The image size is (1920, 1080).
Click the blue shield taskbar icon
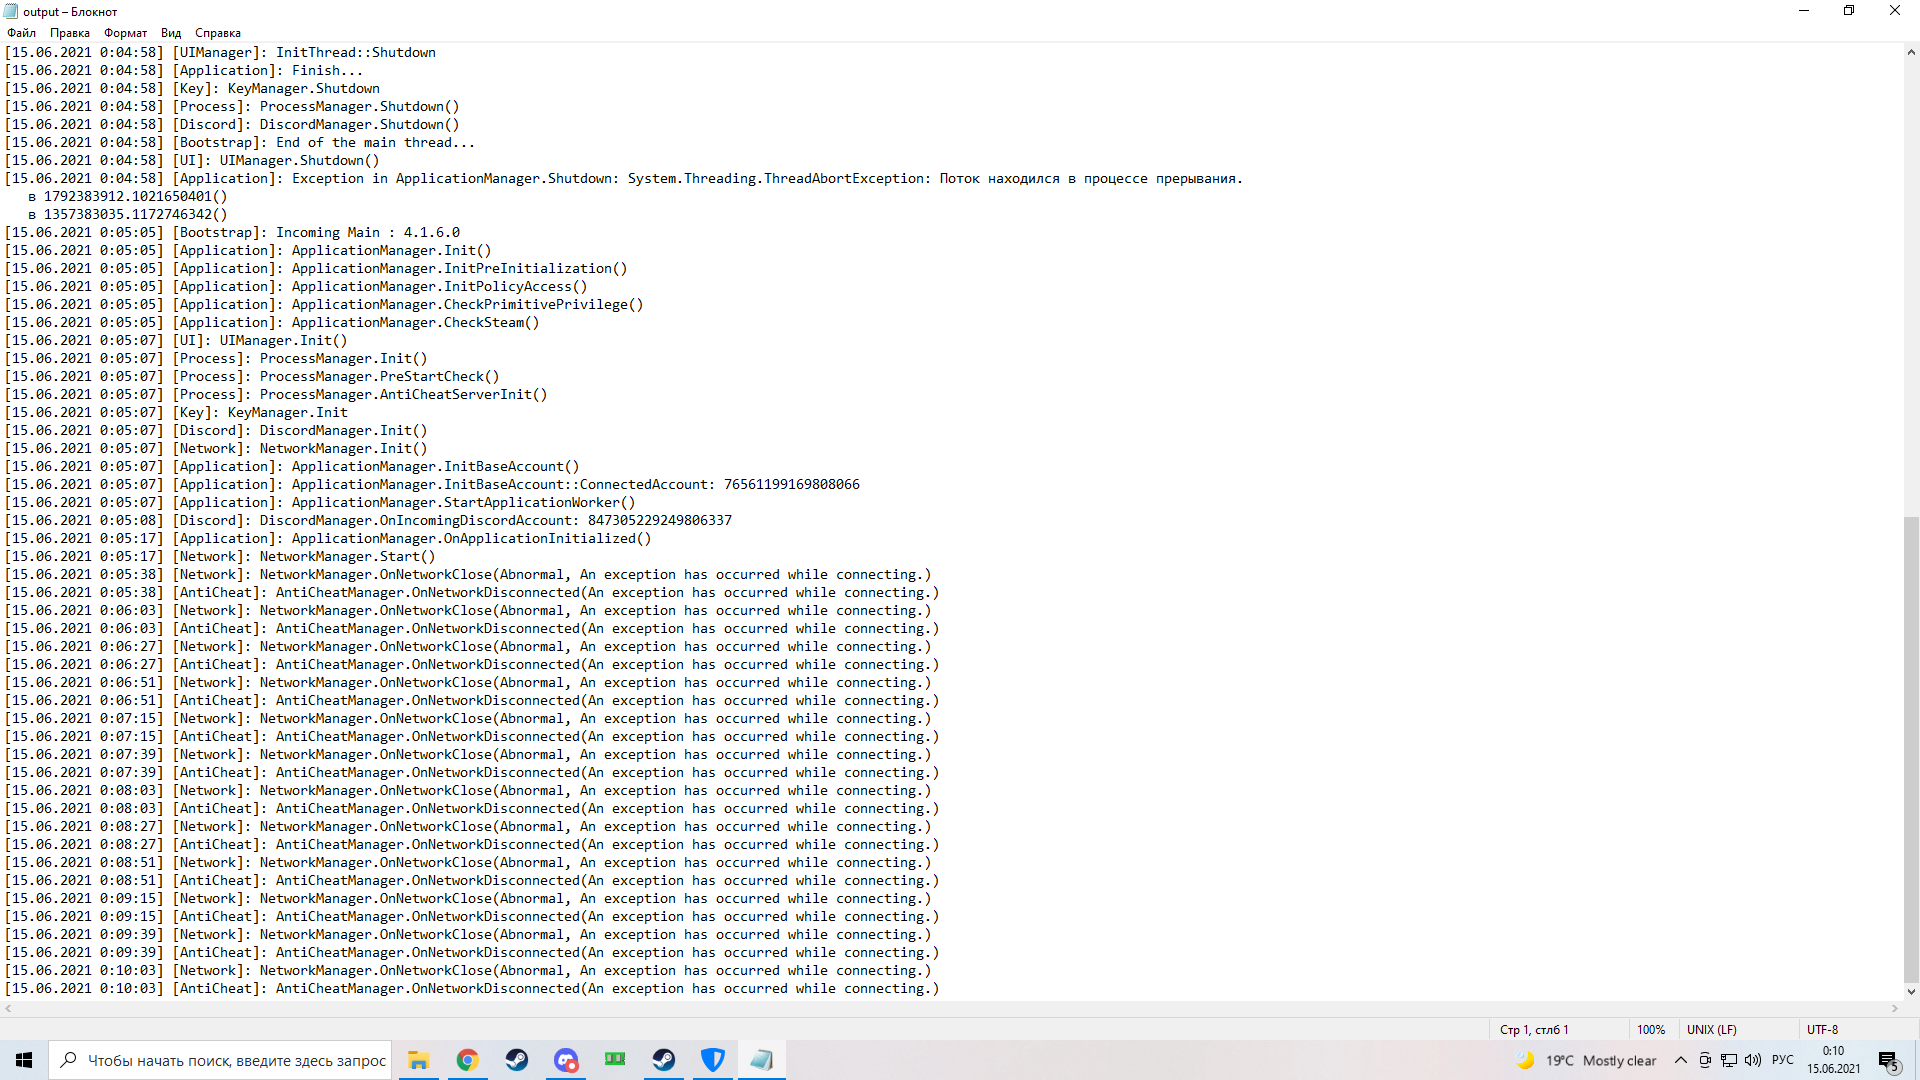(713, 1060)
